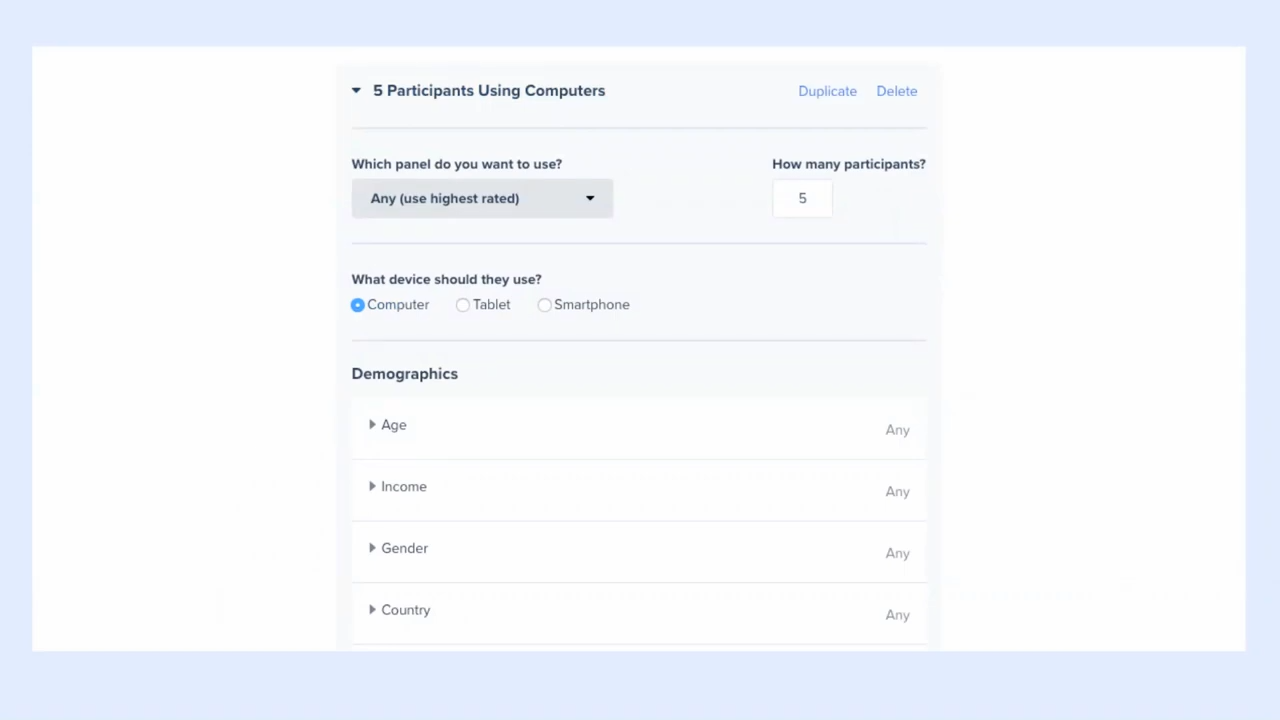Click the Country row label
1280x720 pixels.
(406, 610)
